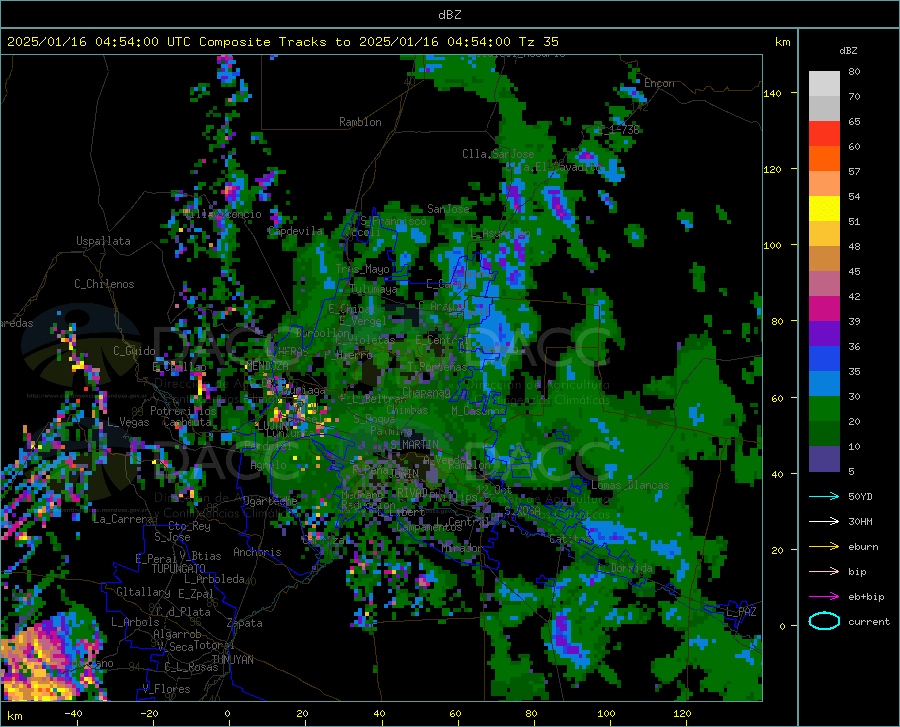Click the 'Tres_Mayo' place label
Image resolution: width=900 pixels, height=727 pixels.
[362, 269]
